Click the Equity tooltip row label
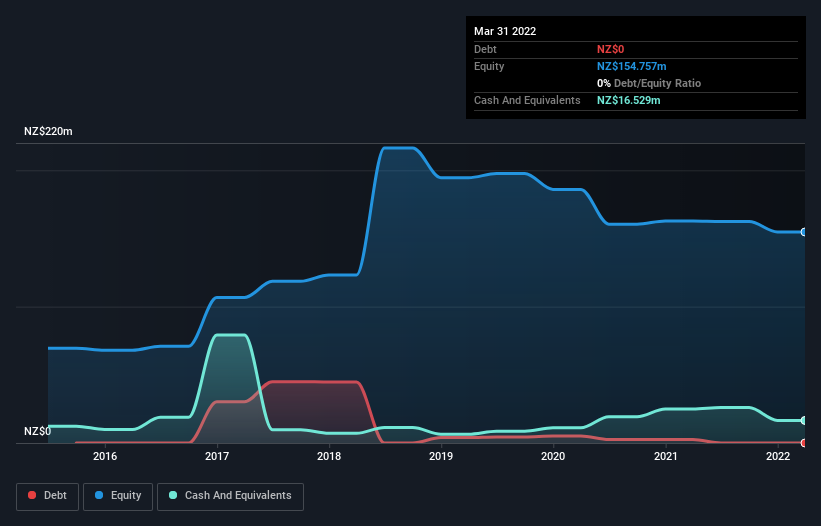 [489, 66]
